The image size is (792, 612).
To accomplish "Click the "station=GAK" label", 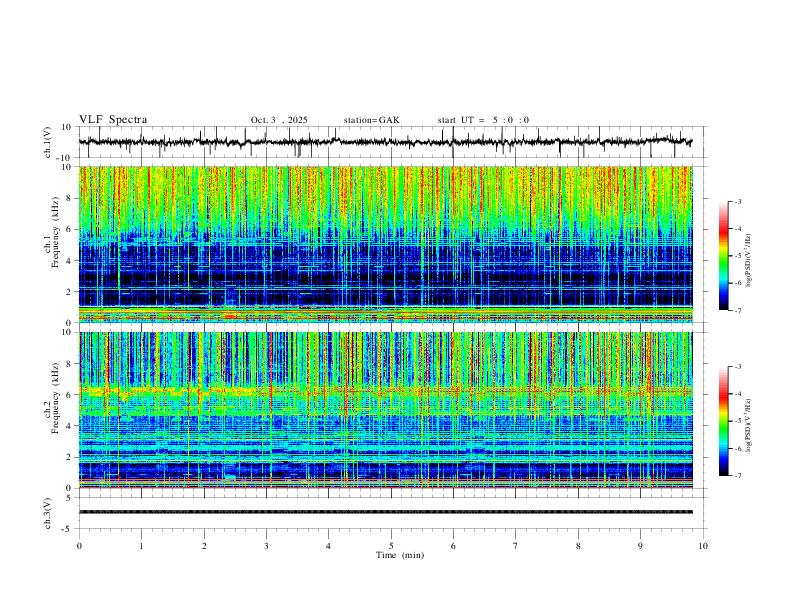I will tap(371, 120).
